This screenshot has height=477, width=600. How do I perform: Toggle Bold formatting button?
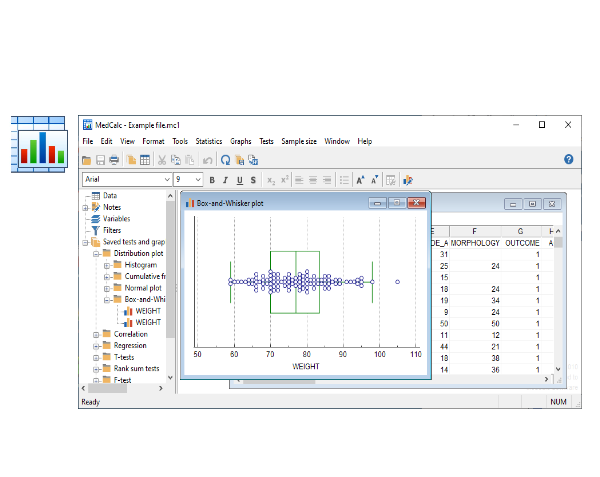211,180
